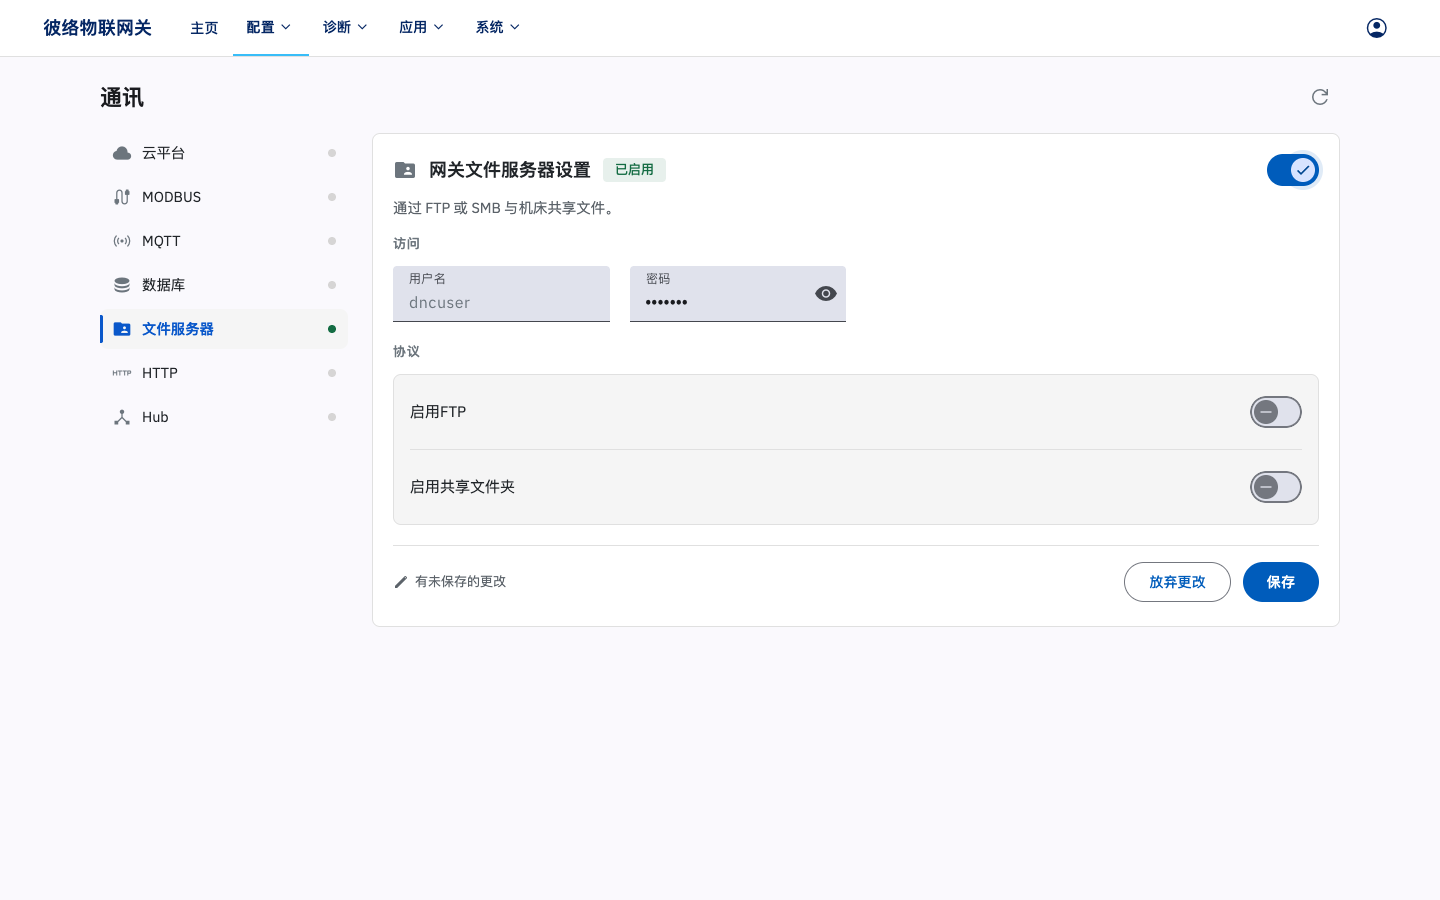Screen dimensions: 1440x900
Task: Select MQTT in the sidebar
Action: coord(224,241)
